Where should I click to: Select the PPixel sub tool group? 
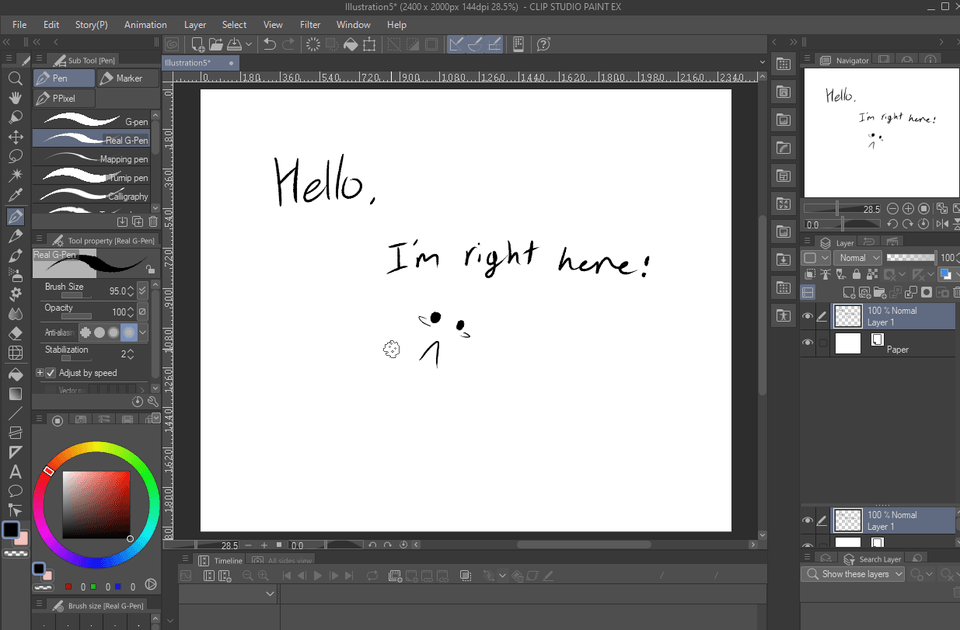pos(64,98)
